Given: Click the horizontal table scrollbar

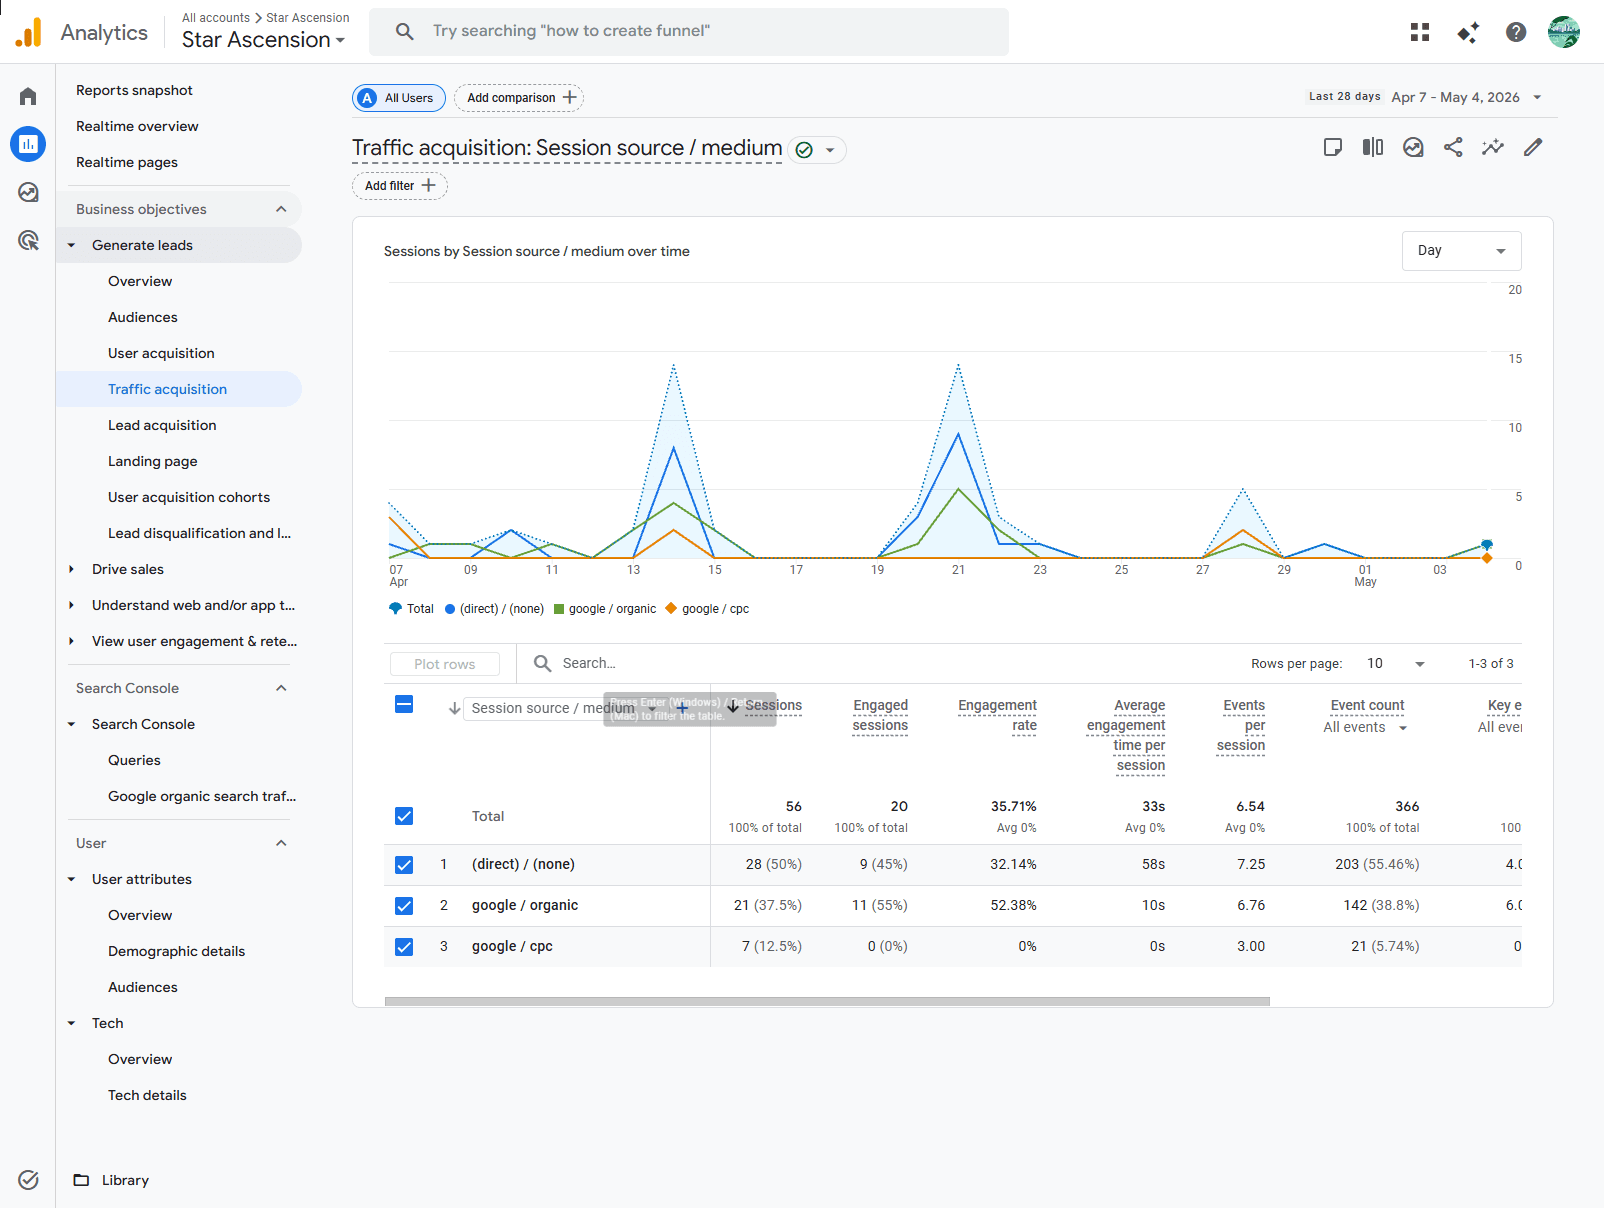Looking at the screenshot, I should coord(827,1001).
